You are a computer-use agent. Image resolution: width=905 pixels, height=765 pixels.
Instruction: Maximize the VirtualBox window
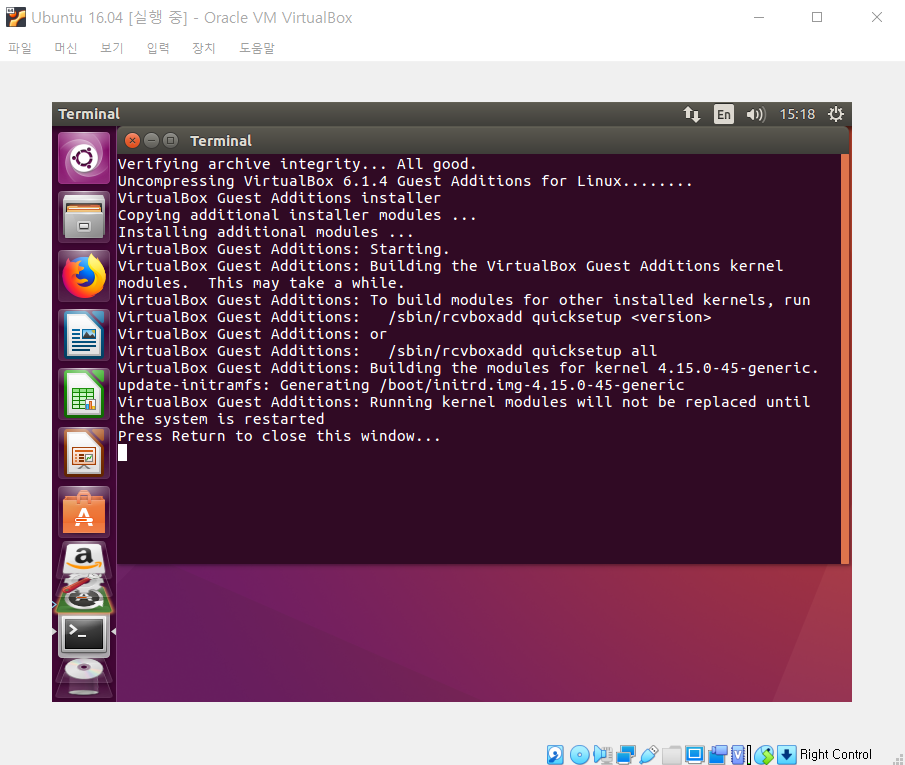click(817, 17)
